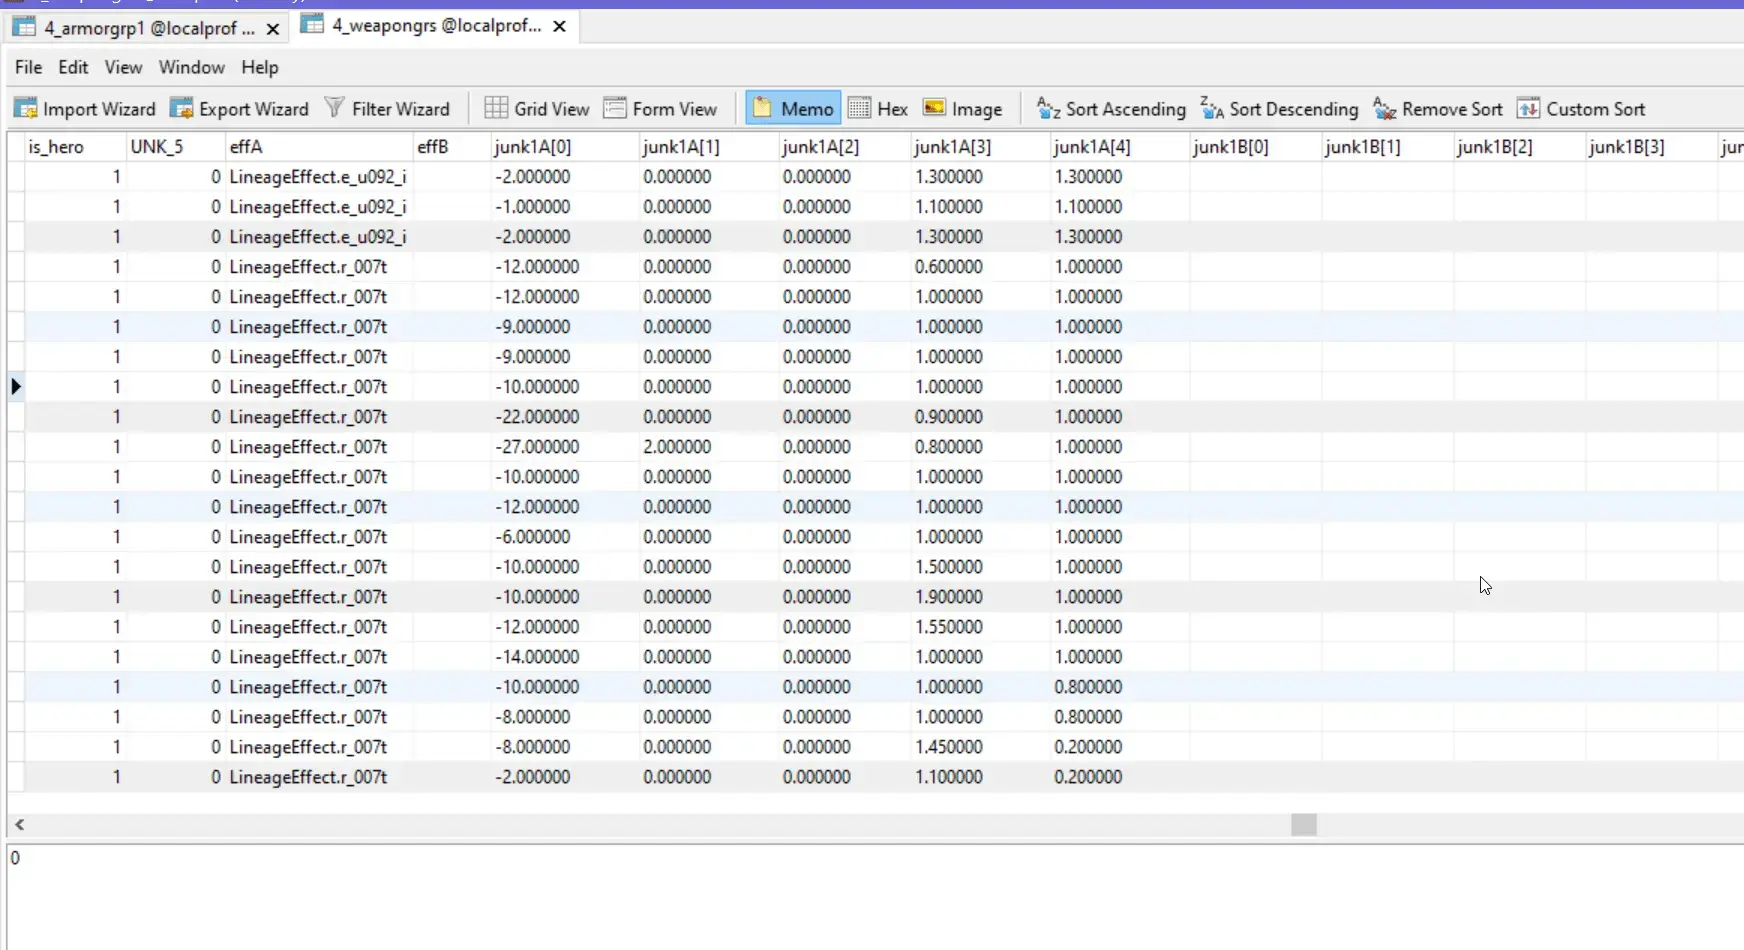Click the horizontal scrollbar left arrow

[19, 824]
